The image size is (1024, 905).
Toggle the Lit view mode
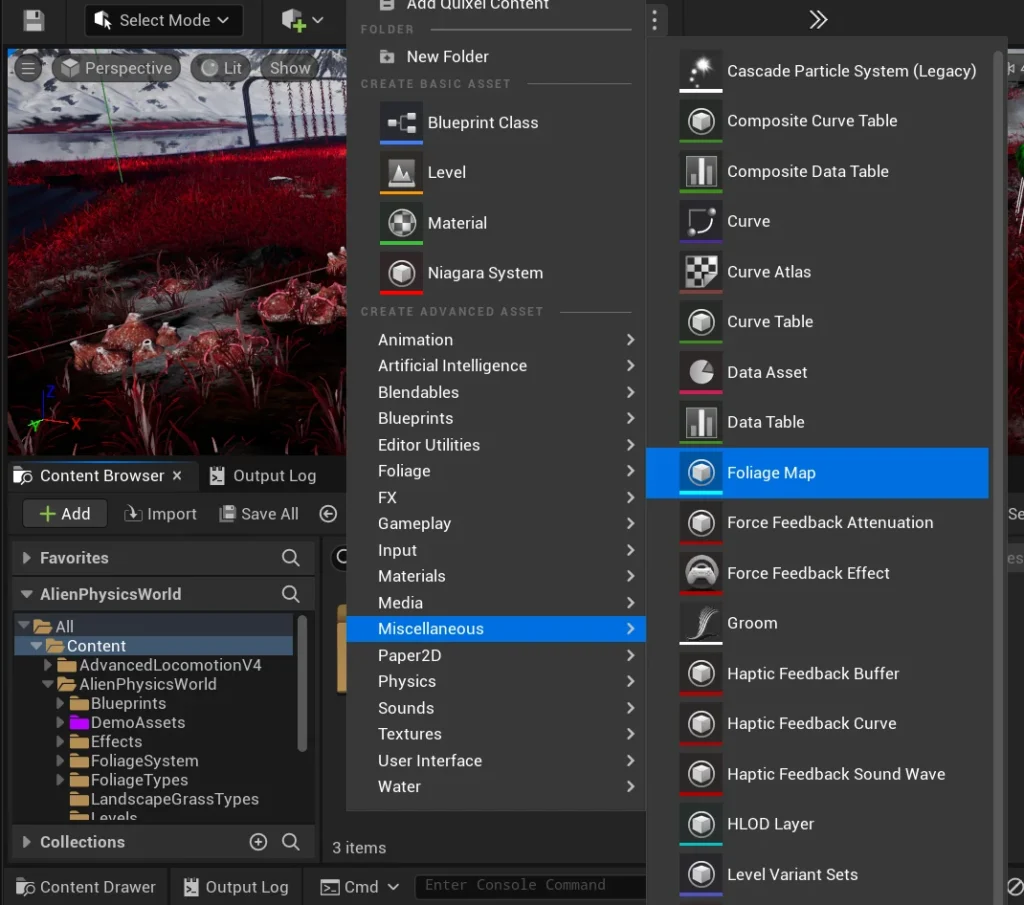pos(221,68)
